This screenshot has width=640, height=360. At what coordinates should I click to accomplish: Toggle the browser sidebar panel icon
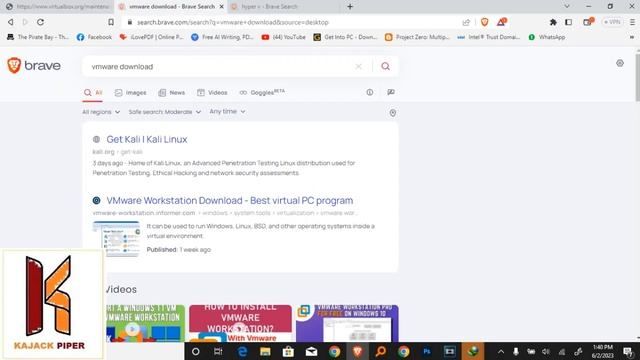569,22
